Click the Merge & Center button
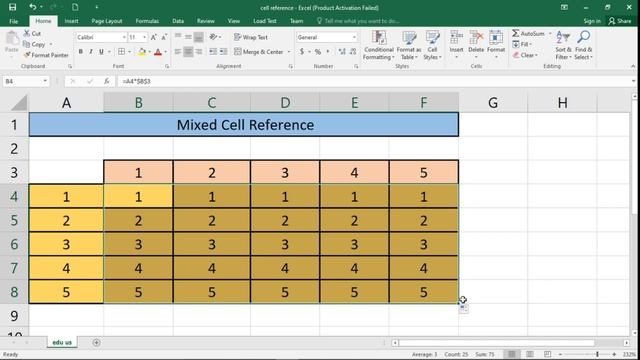The height and width of the screenshot is (360, 640). pyautogui.click(x=259, y=52)
